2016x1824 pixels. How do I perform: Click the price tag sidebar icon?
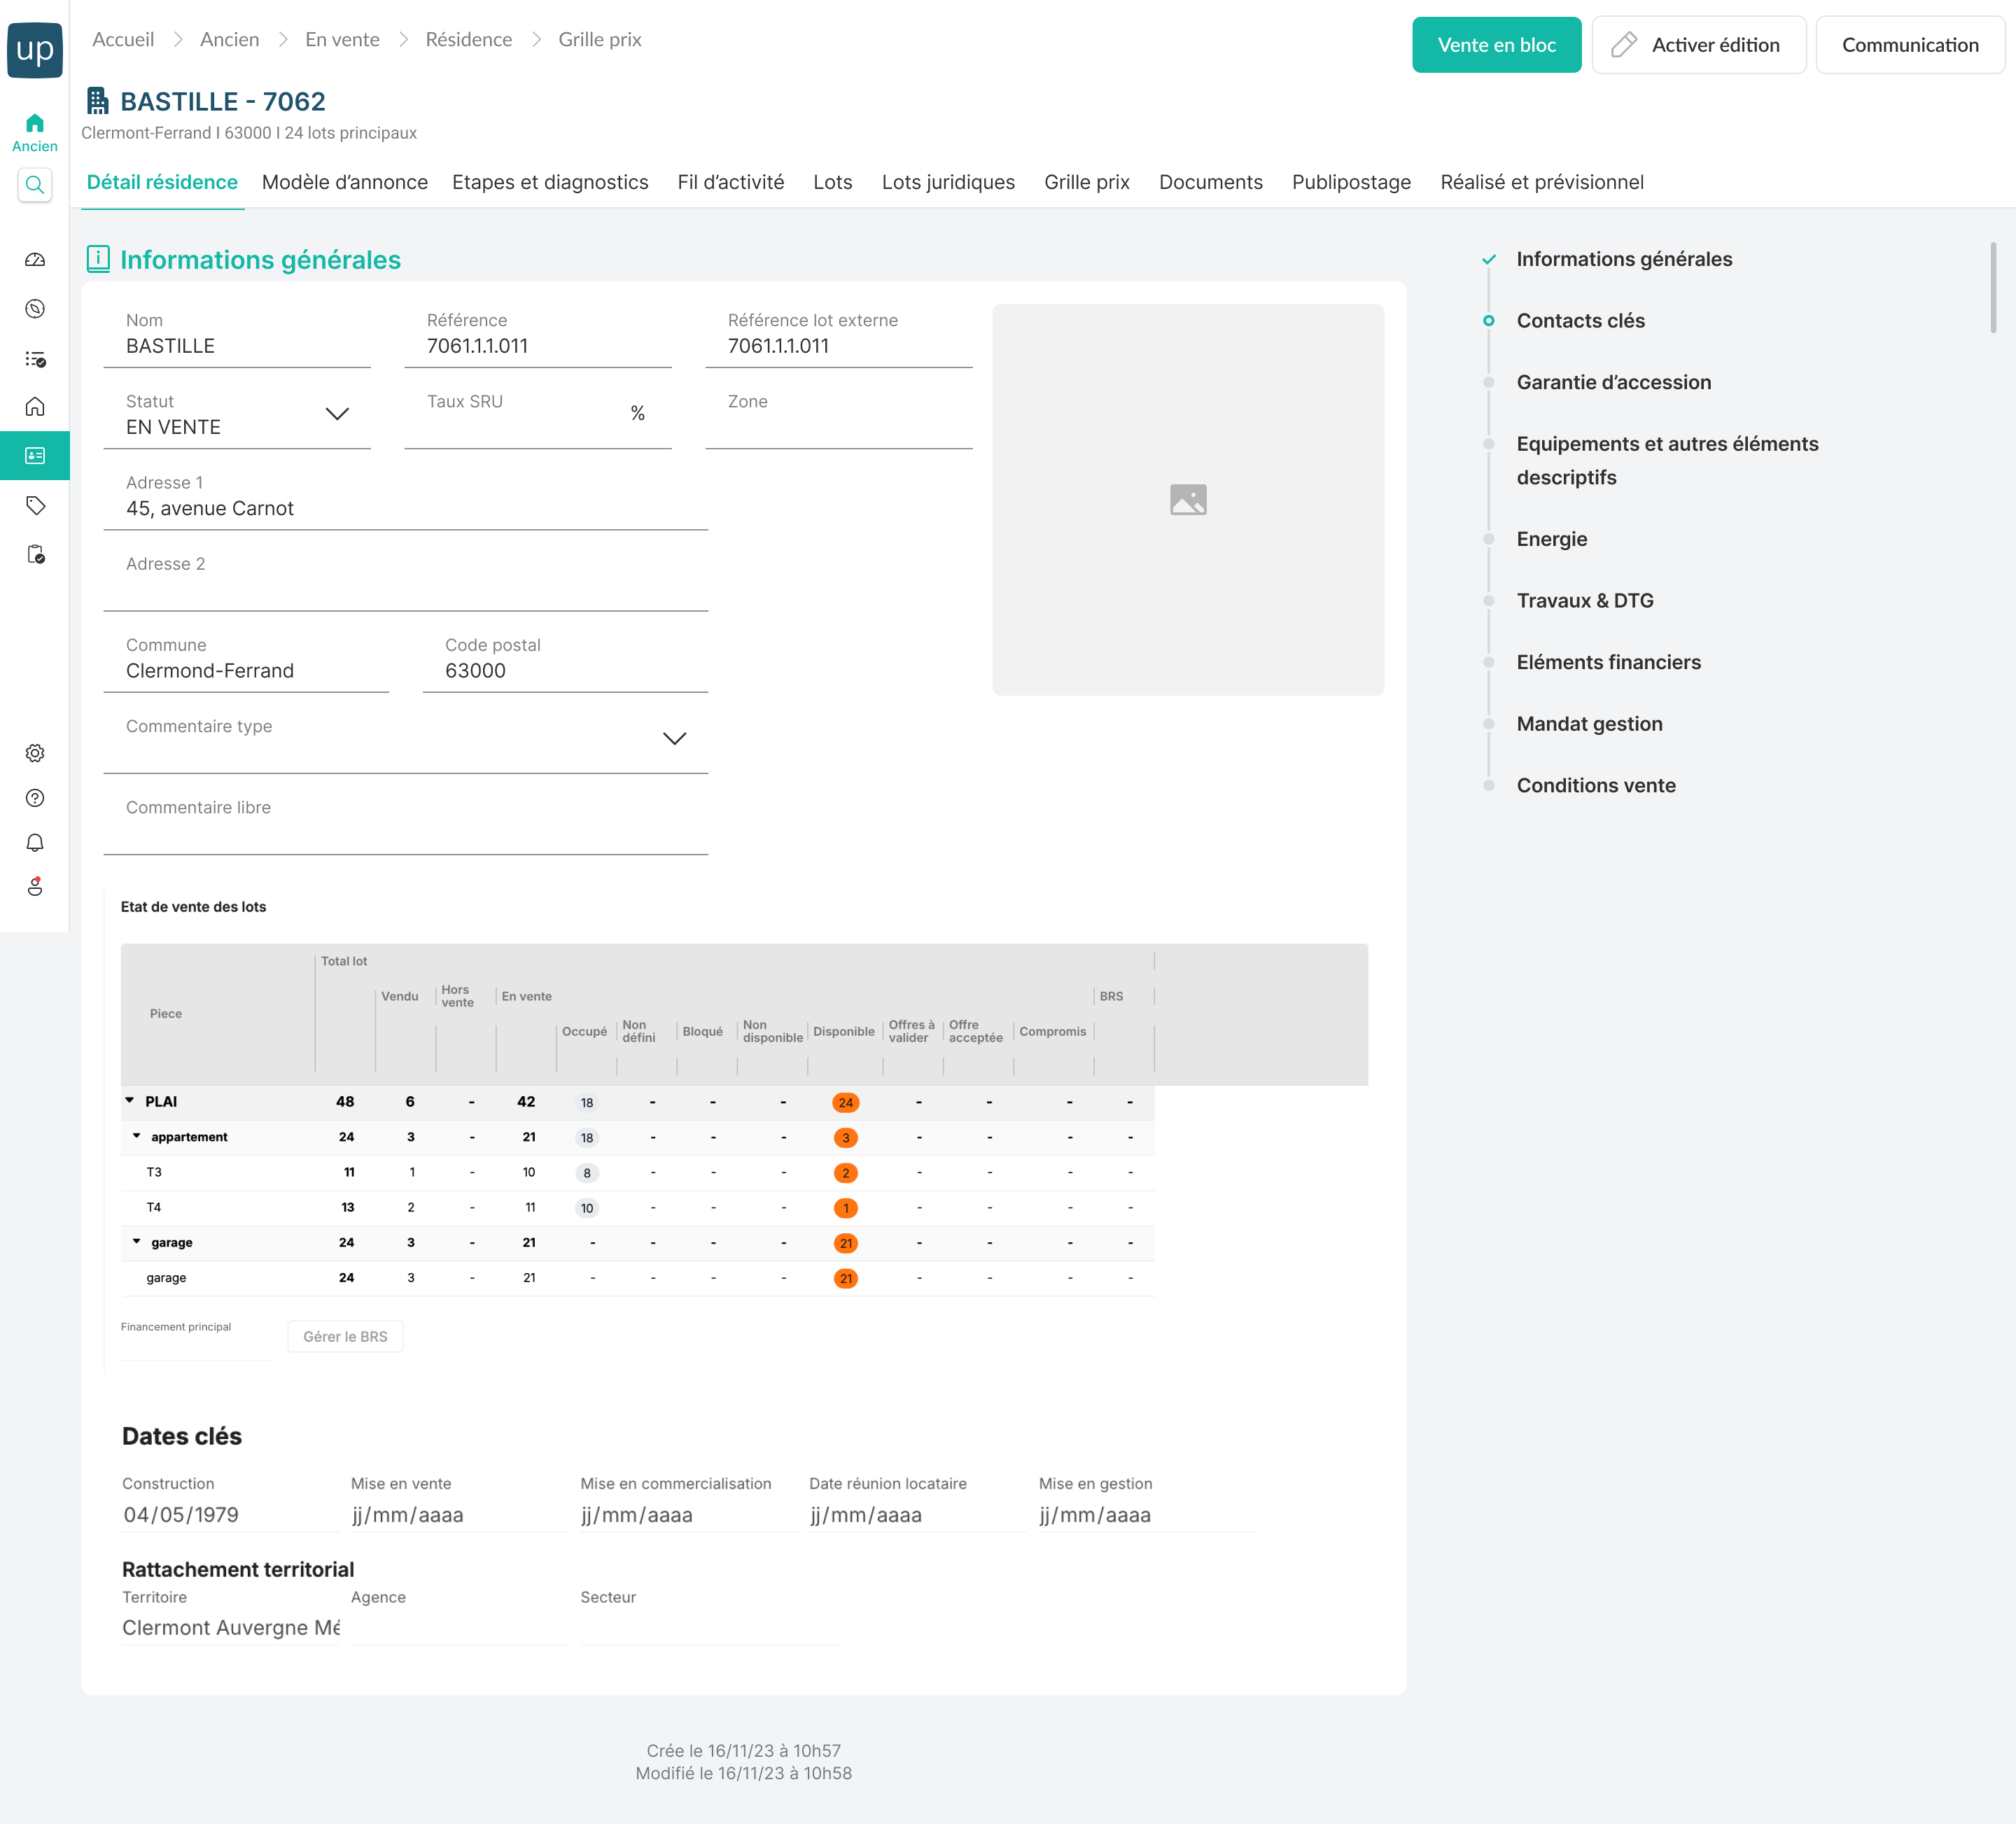click(35, 506)
